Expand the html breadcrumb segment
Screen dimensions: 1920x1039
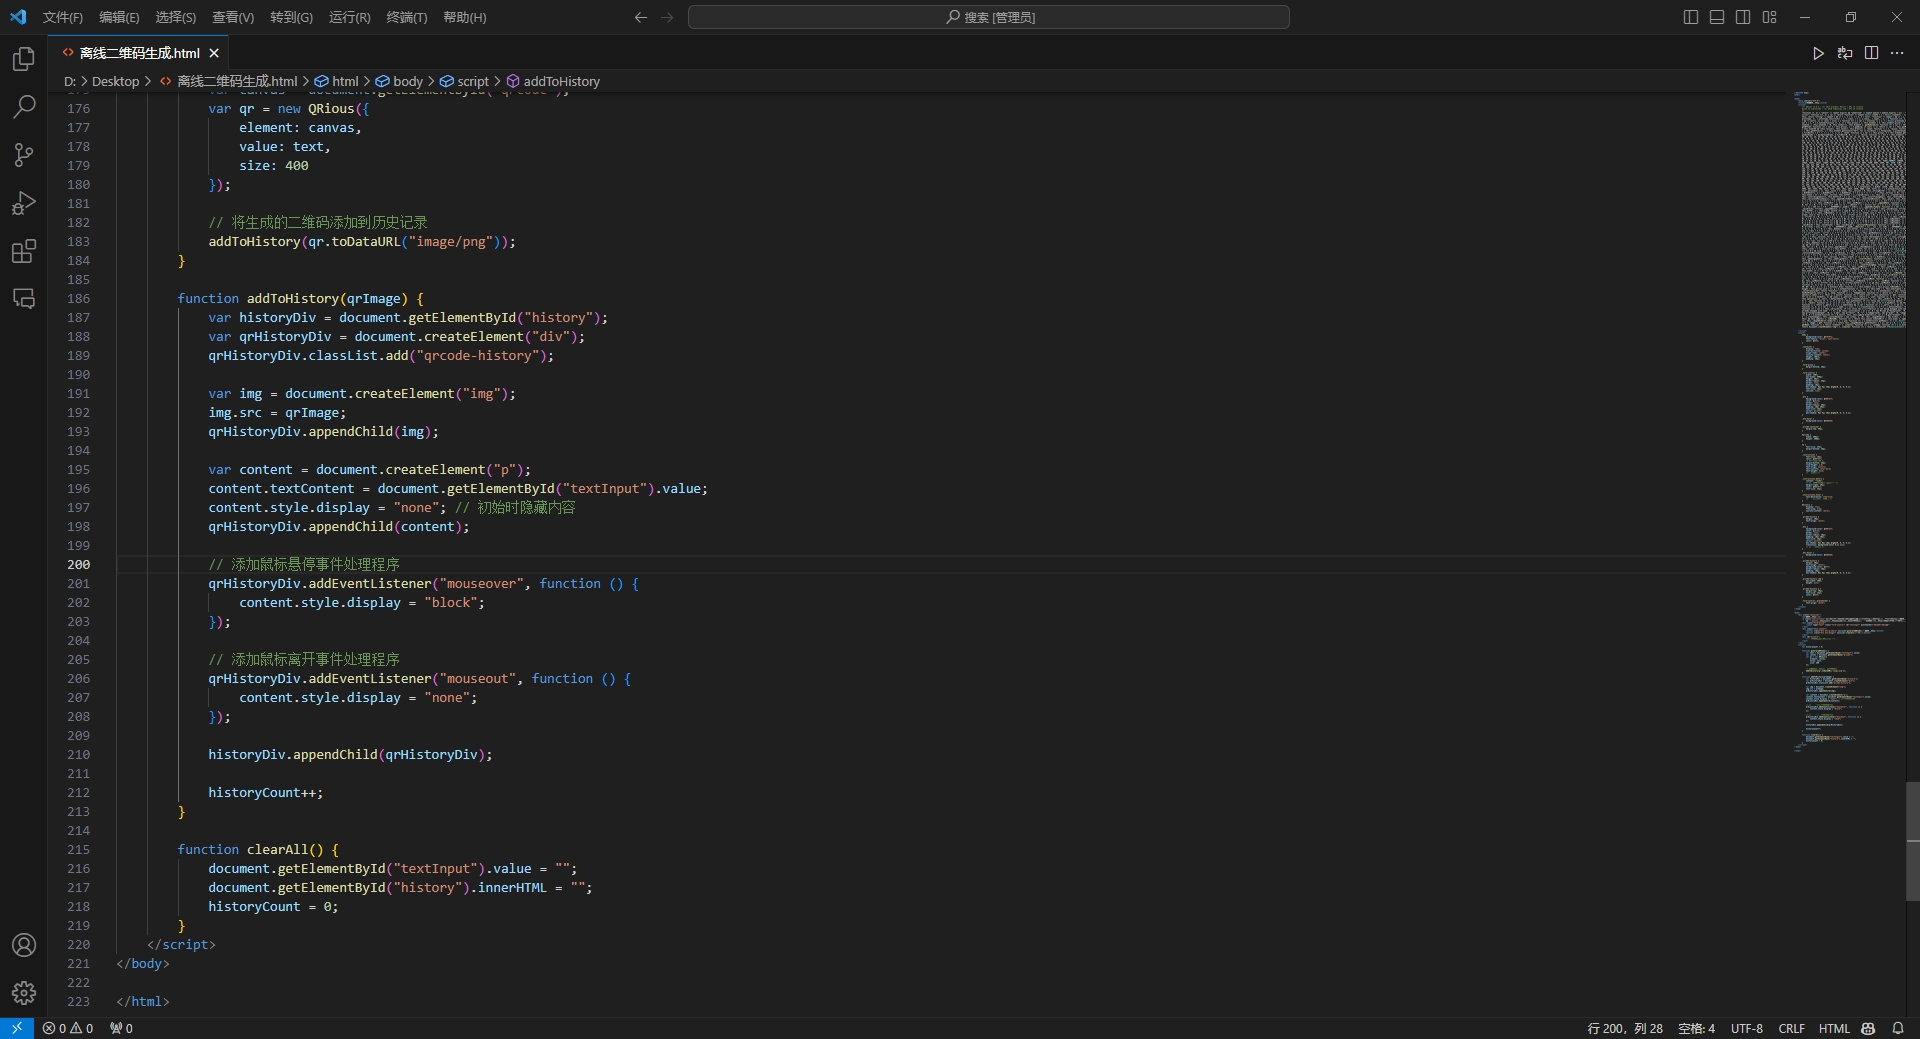[x=337, y=81]
